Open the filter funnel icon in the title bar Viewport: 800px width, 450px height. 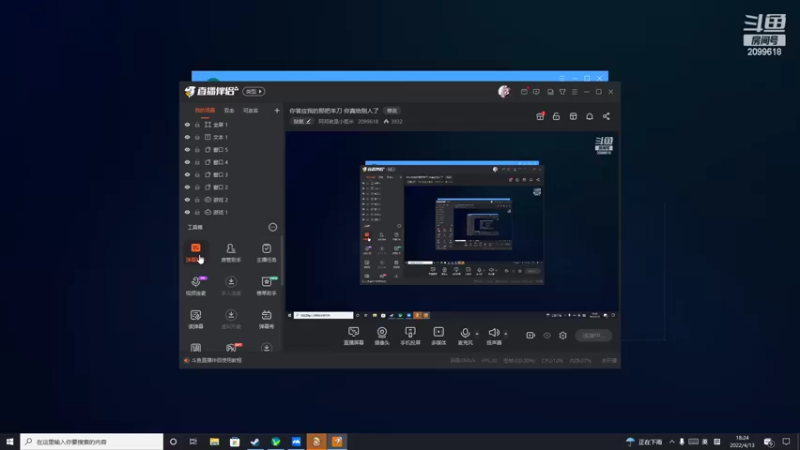[562, 92]
